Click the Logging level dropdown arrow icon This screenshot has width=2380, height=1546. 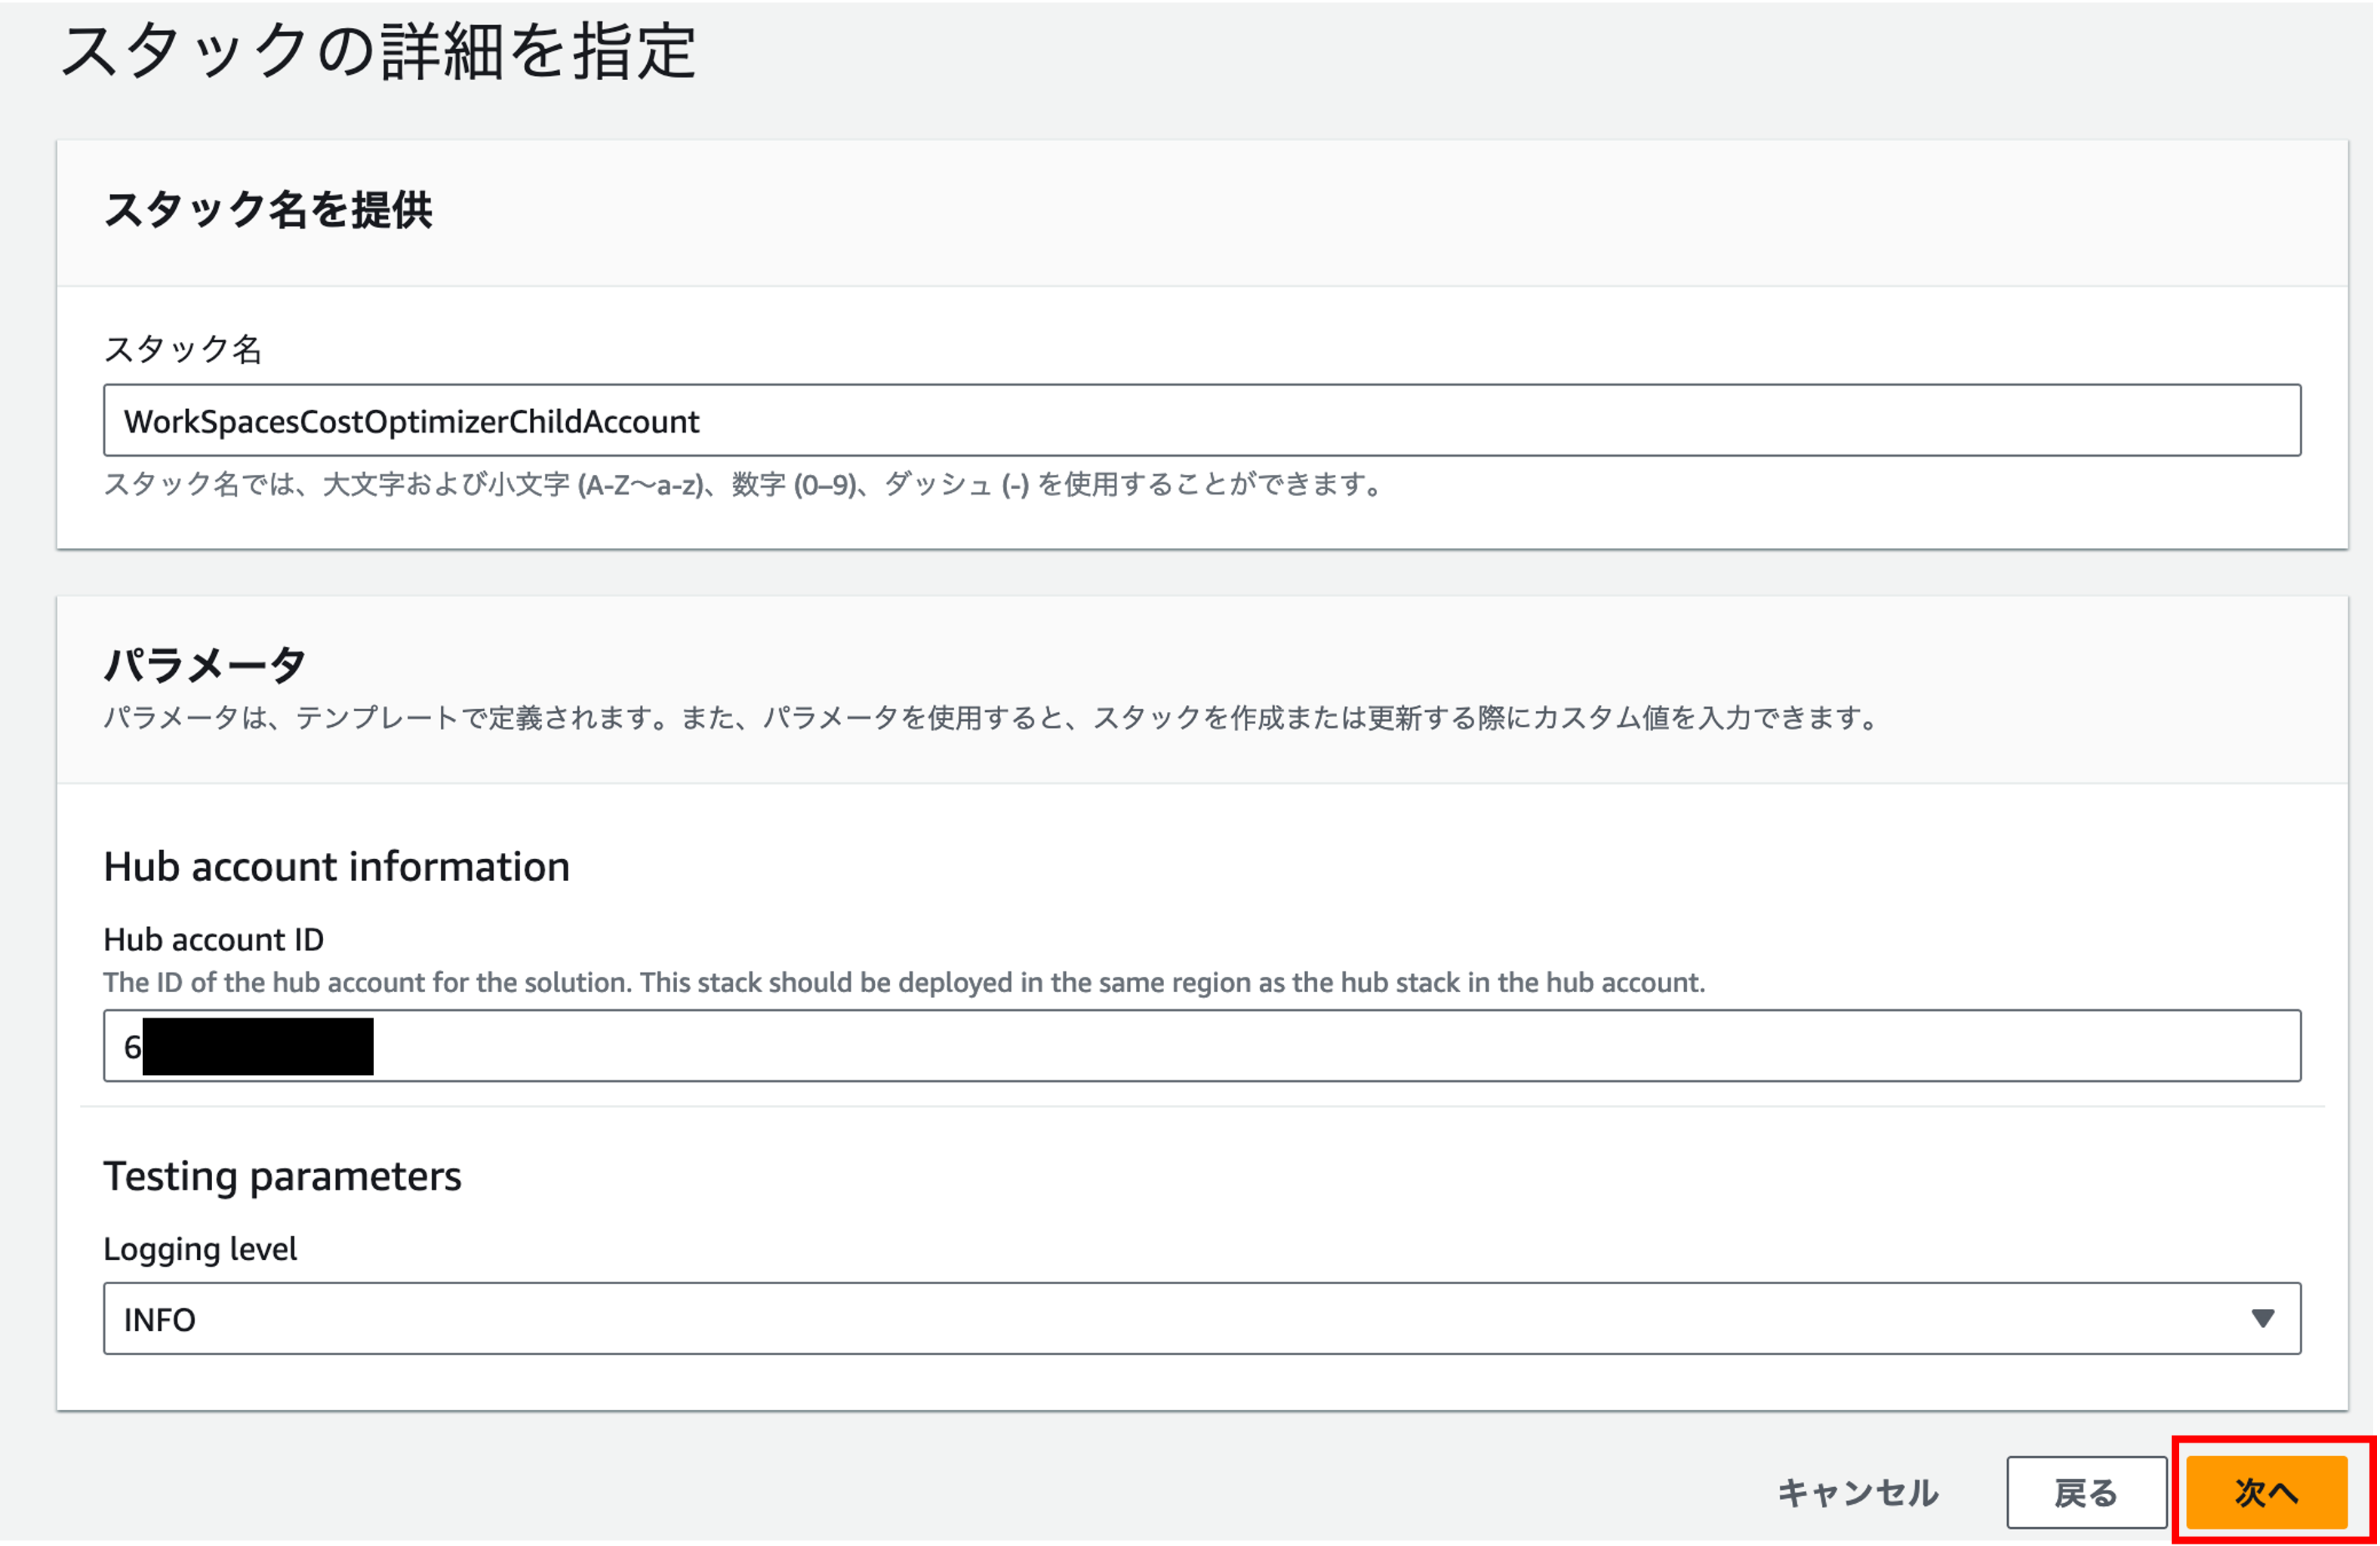coord(2262,1319)
